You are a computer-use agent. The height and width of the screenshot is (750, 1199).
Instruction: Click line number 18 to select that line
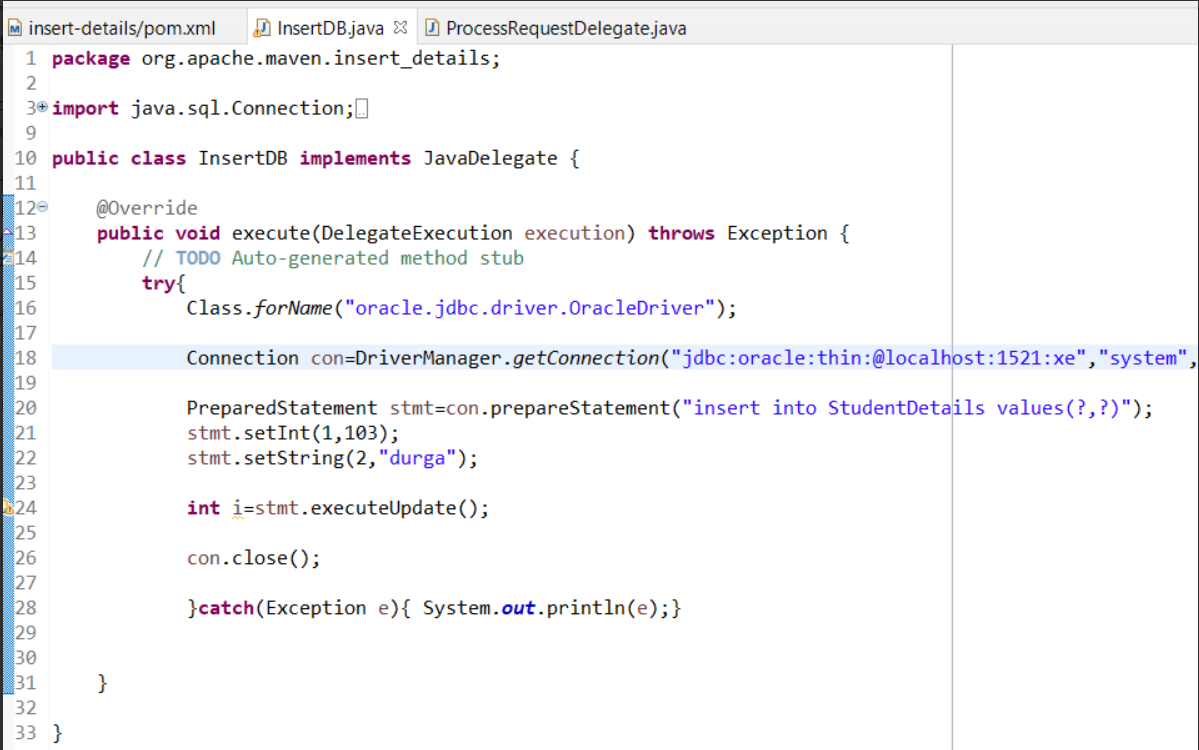click(x=26, y=357)
